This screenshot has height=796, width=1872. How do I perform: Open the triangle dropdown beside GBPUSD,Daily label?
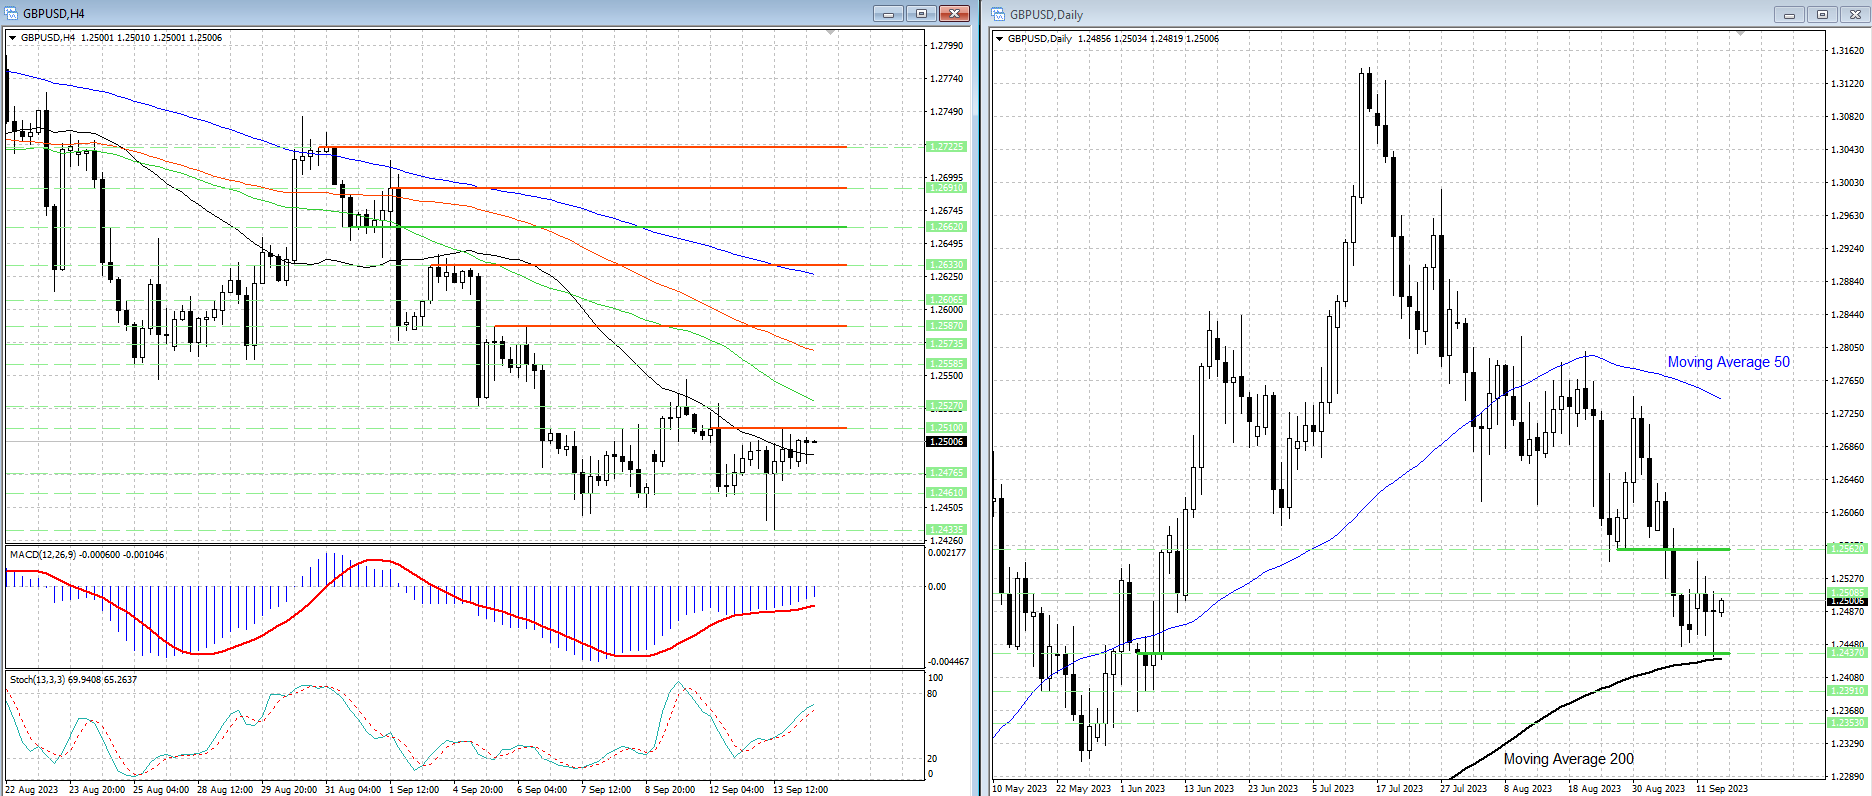[x=999, y=39]
